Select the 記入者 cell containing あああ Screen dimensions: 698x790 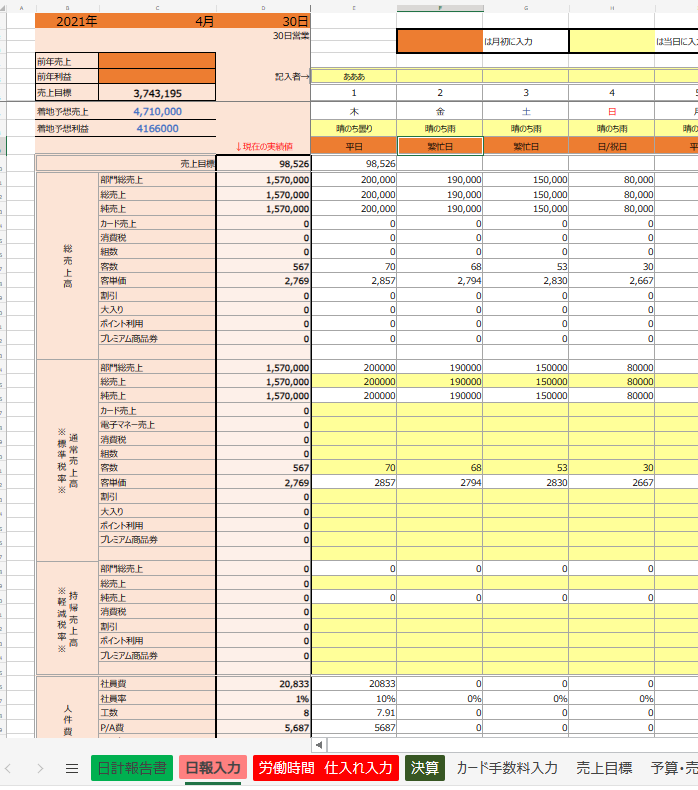click(x=354, y=76)
